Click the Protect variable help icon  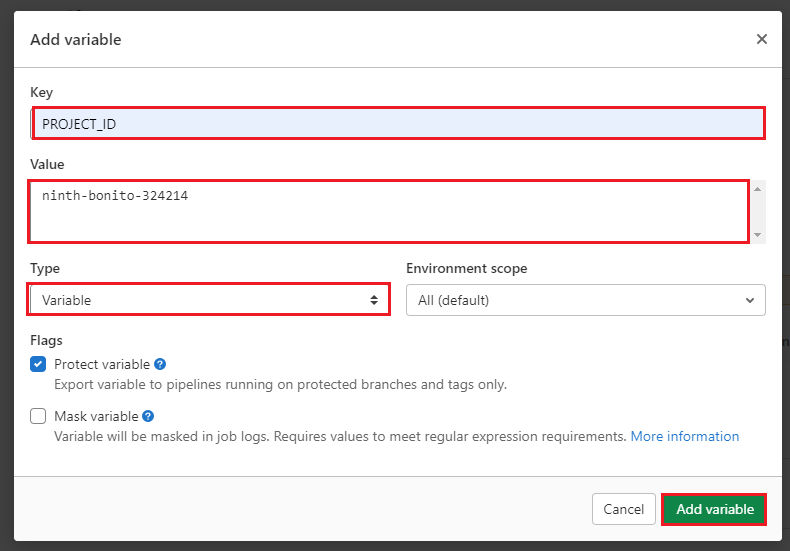[x=160, y=365]
